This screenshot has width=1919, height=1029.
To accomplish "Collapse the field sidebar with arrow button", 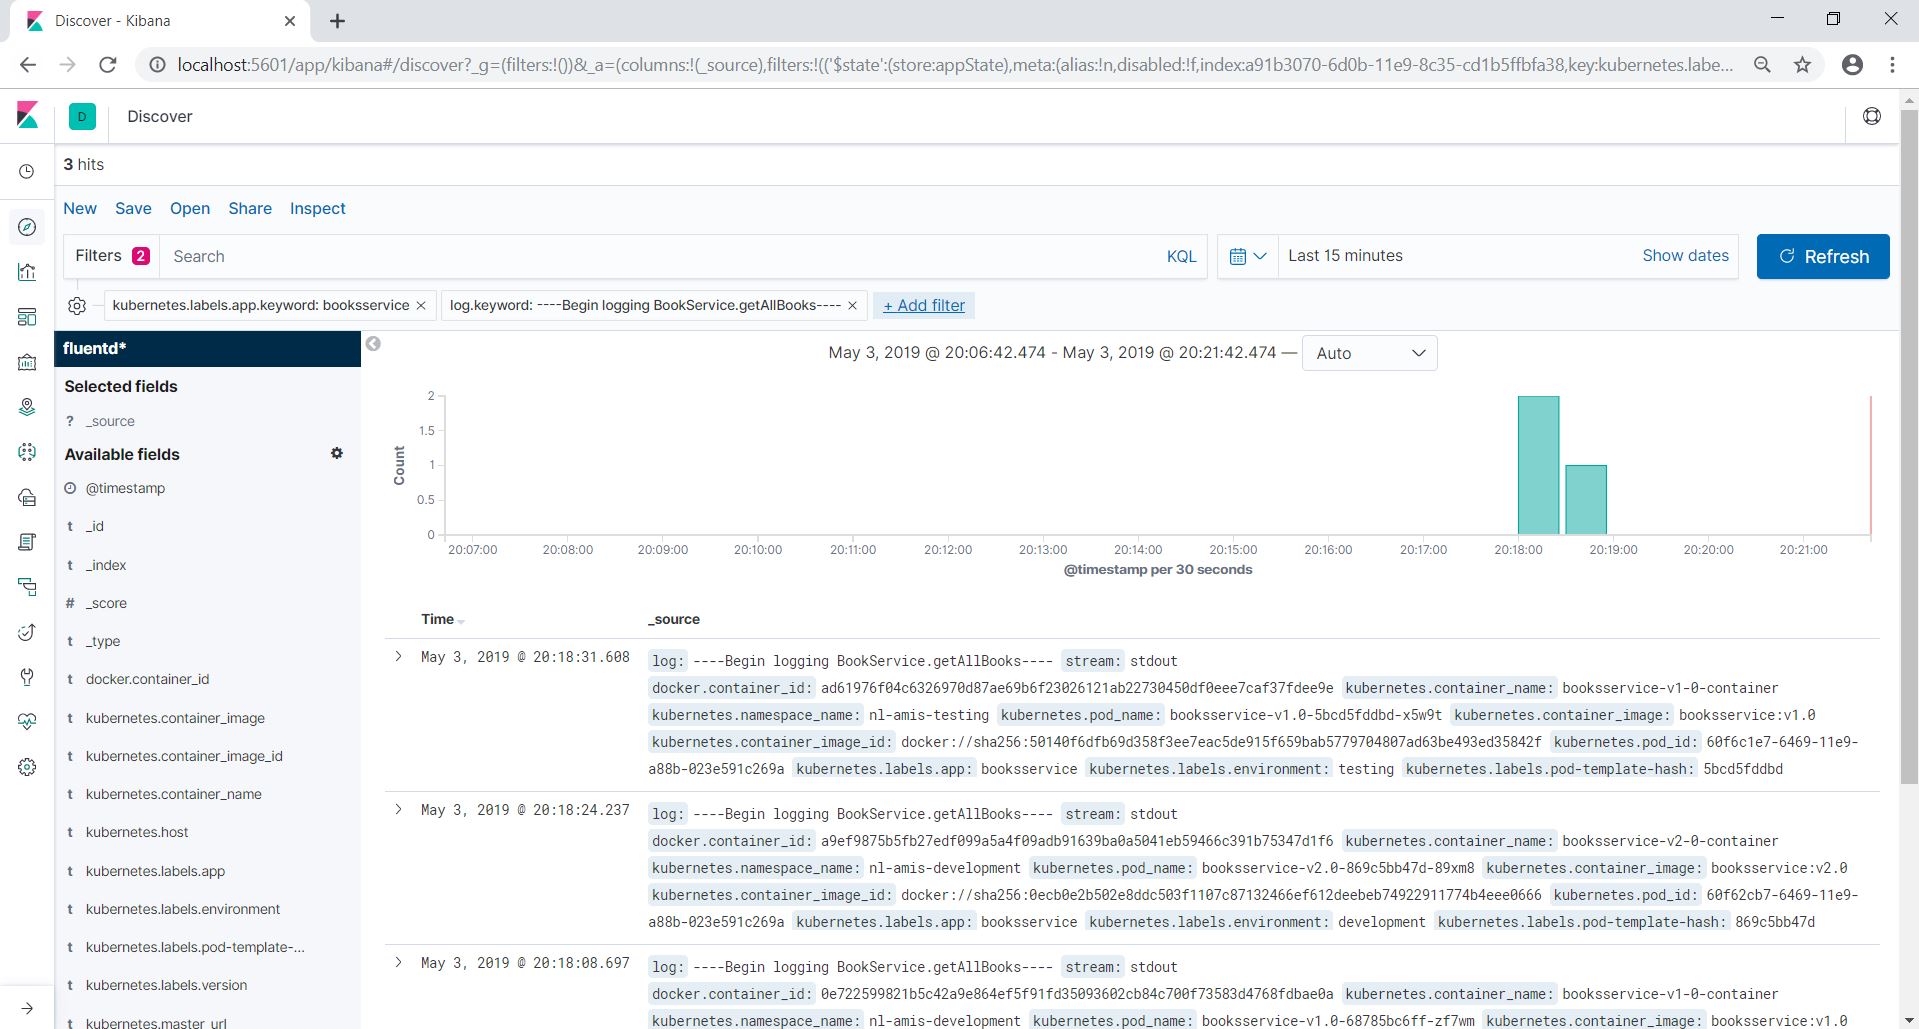I will coord(373,344).
